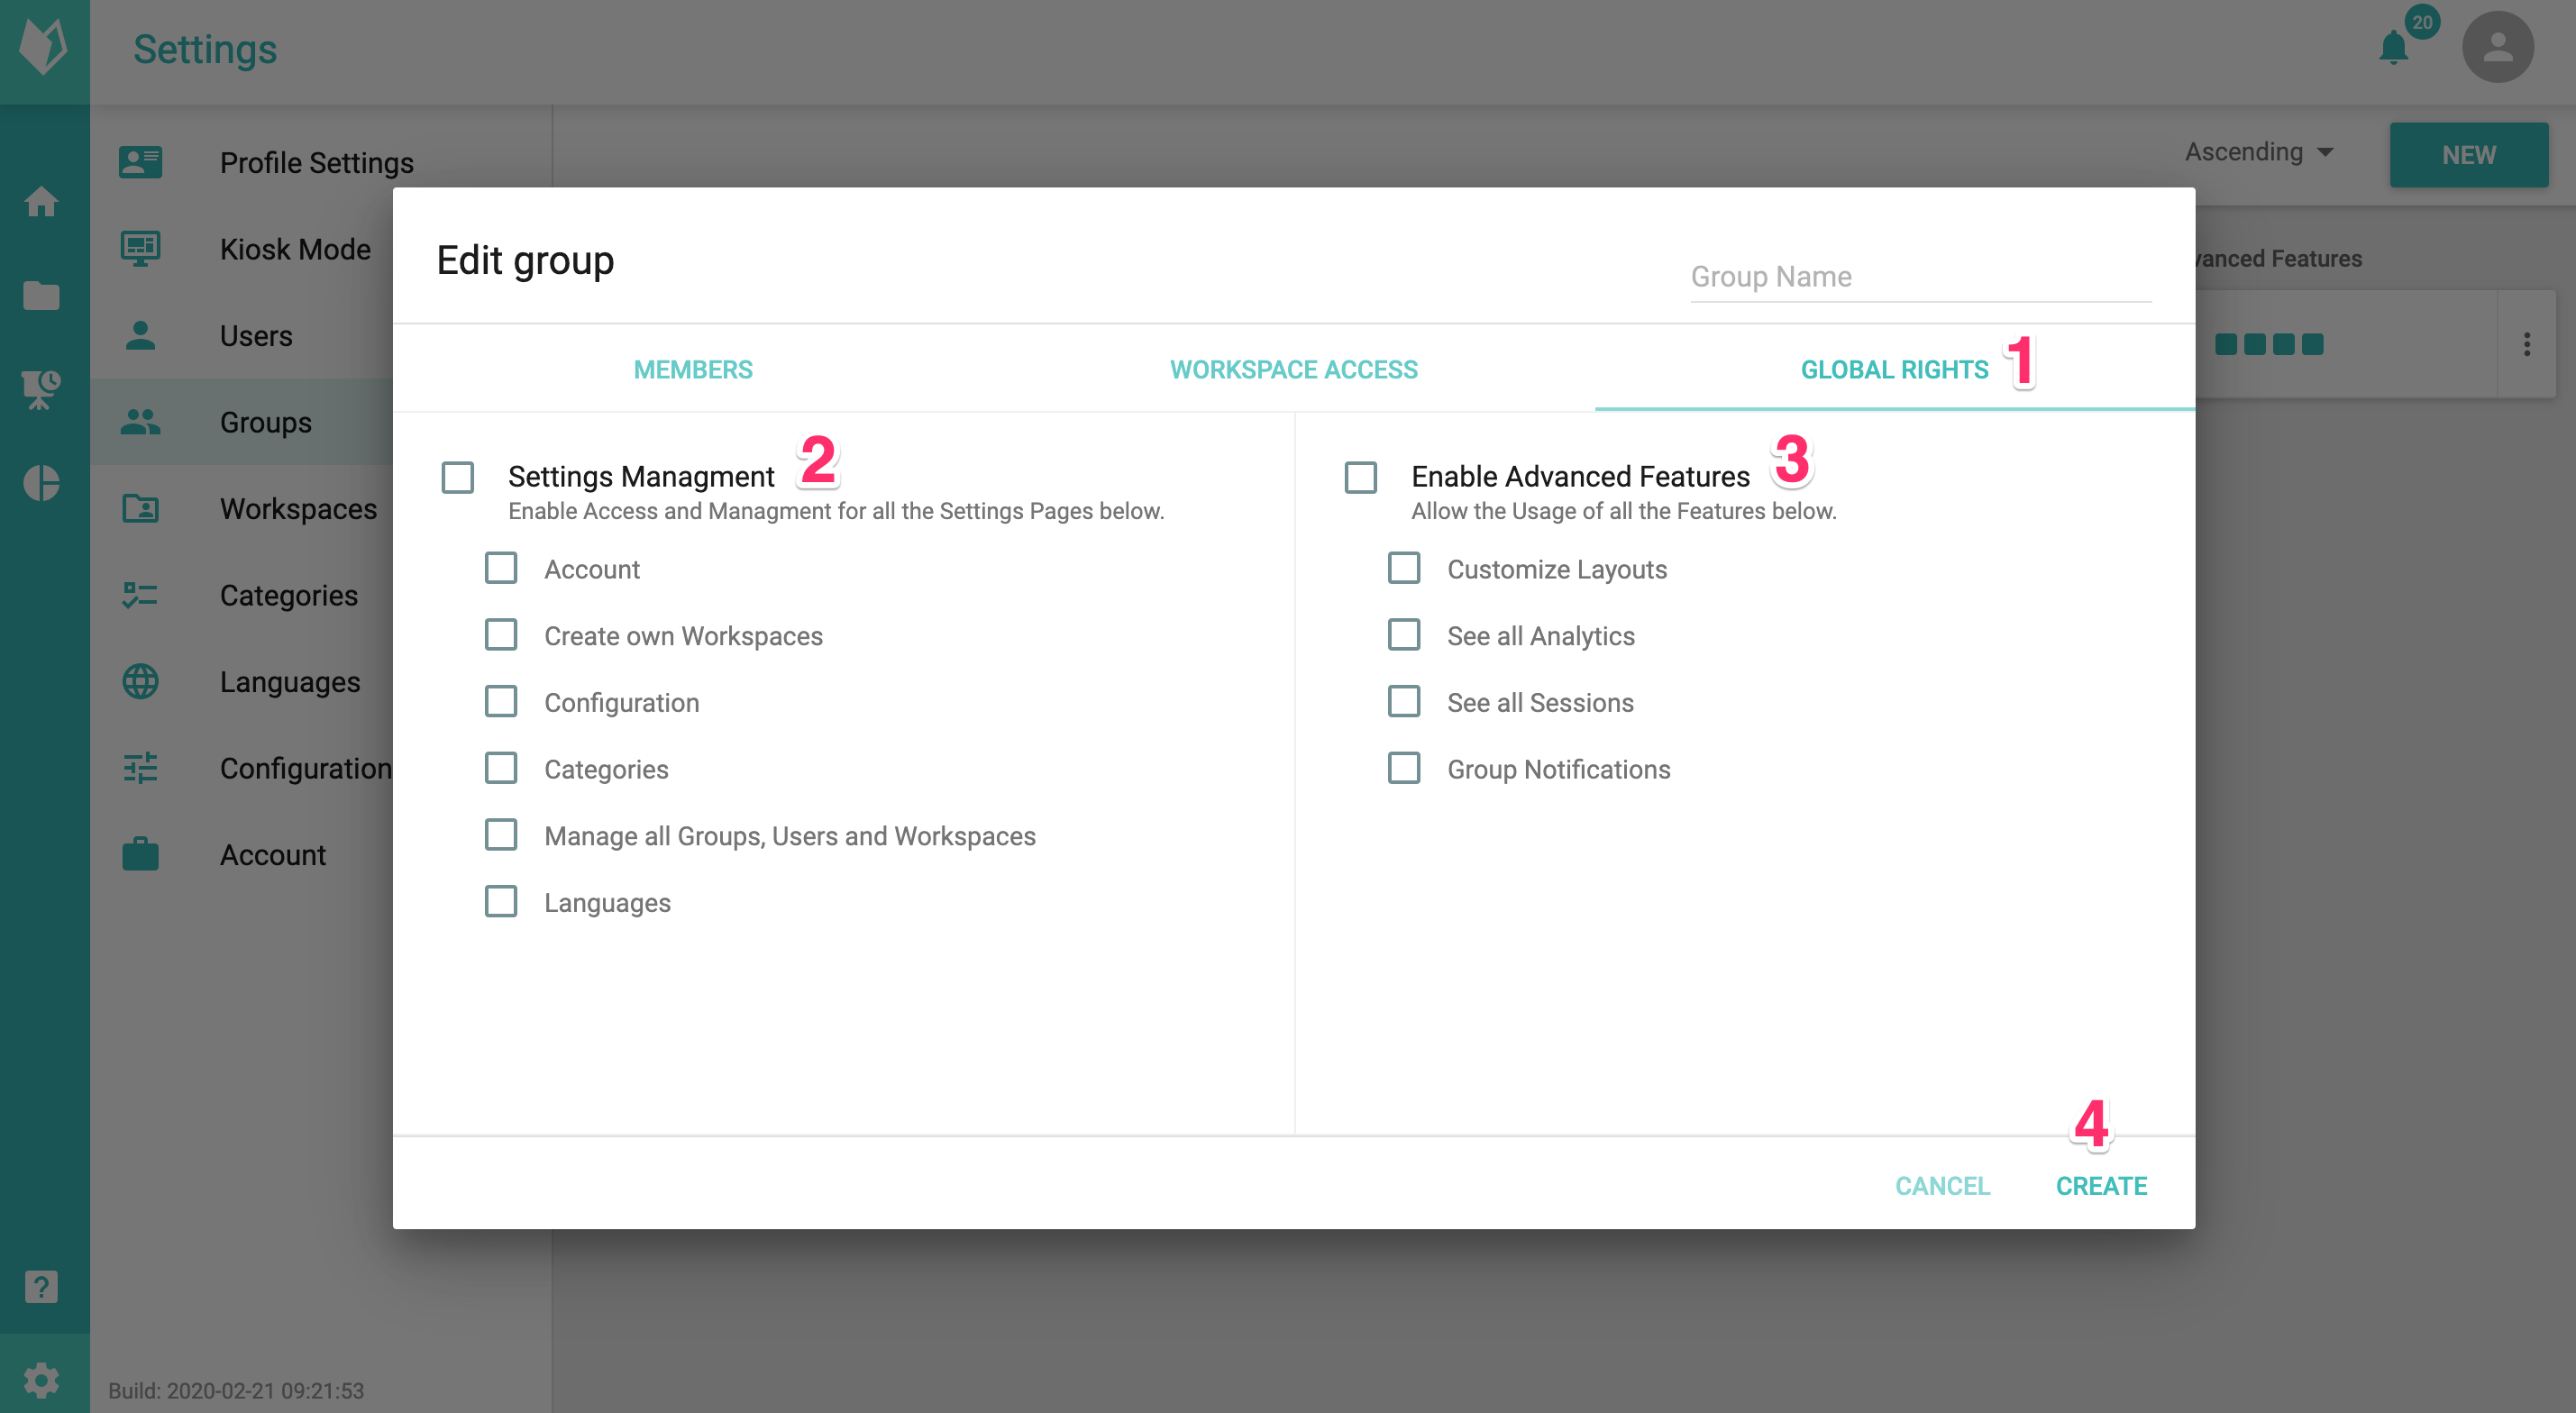Open the group row three-dot menu
Screen dimensions: 2576x1413
click(x=2527, y=345)
